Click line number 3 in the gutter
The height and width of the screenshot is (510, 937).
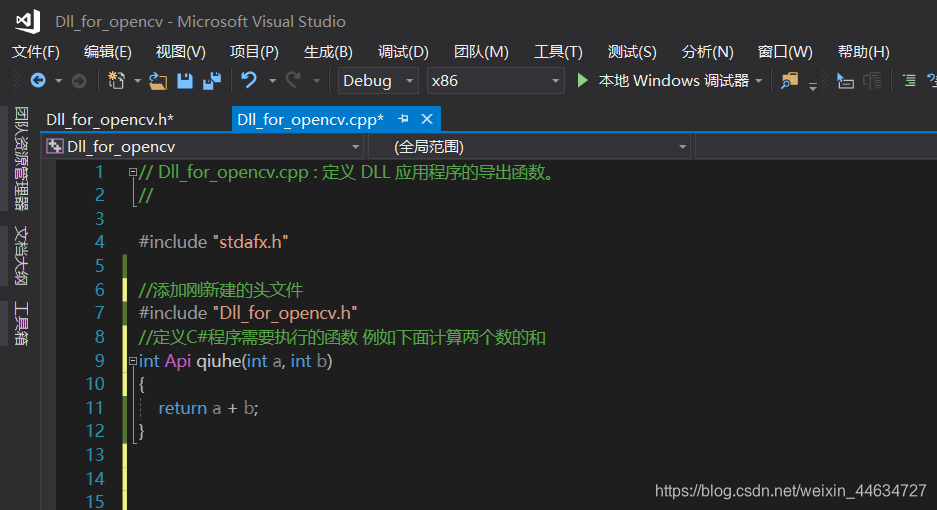100,219
